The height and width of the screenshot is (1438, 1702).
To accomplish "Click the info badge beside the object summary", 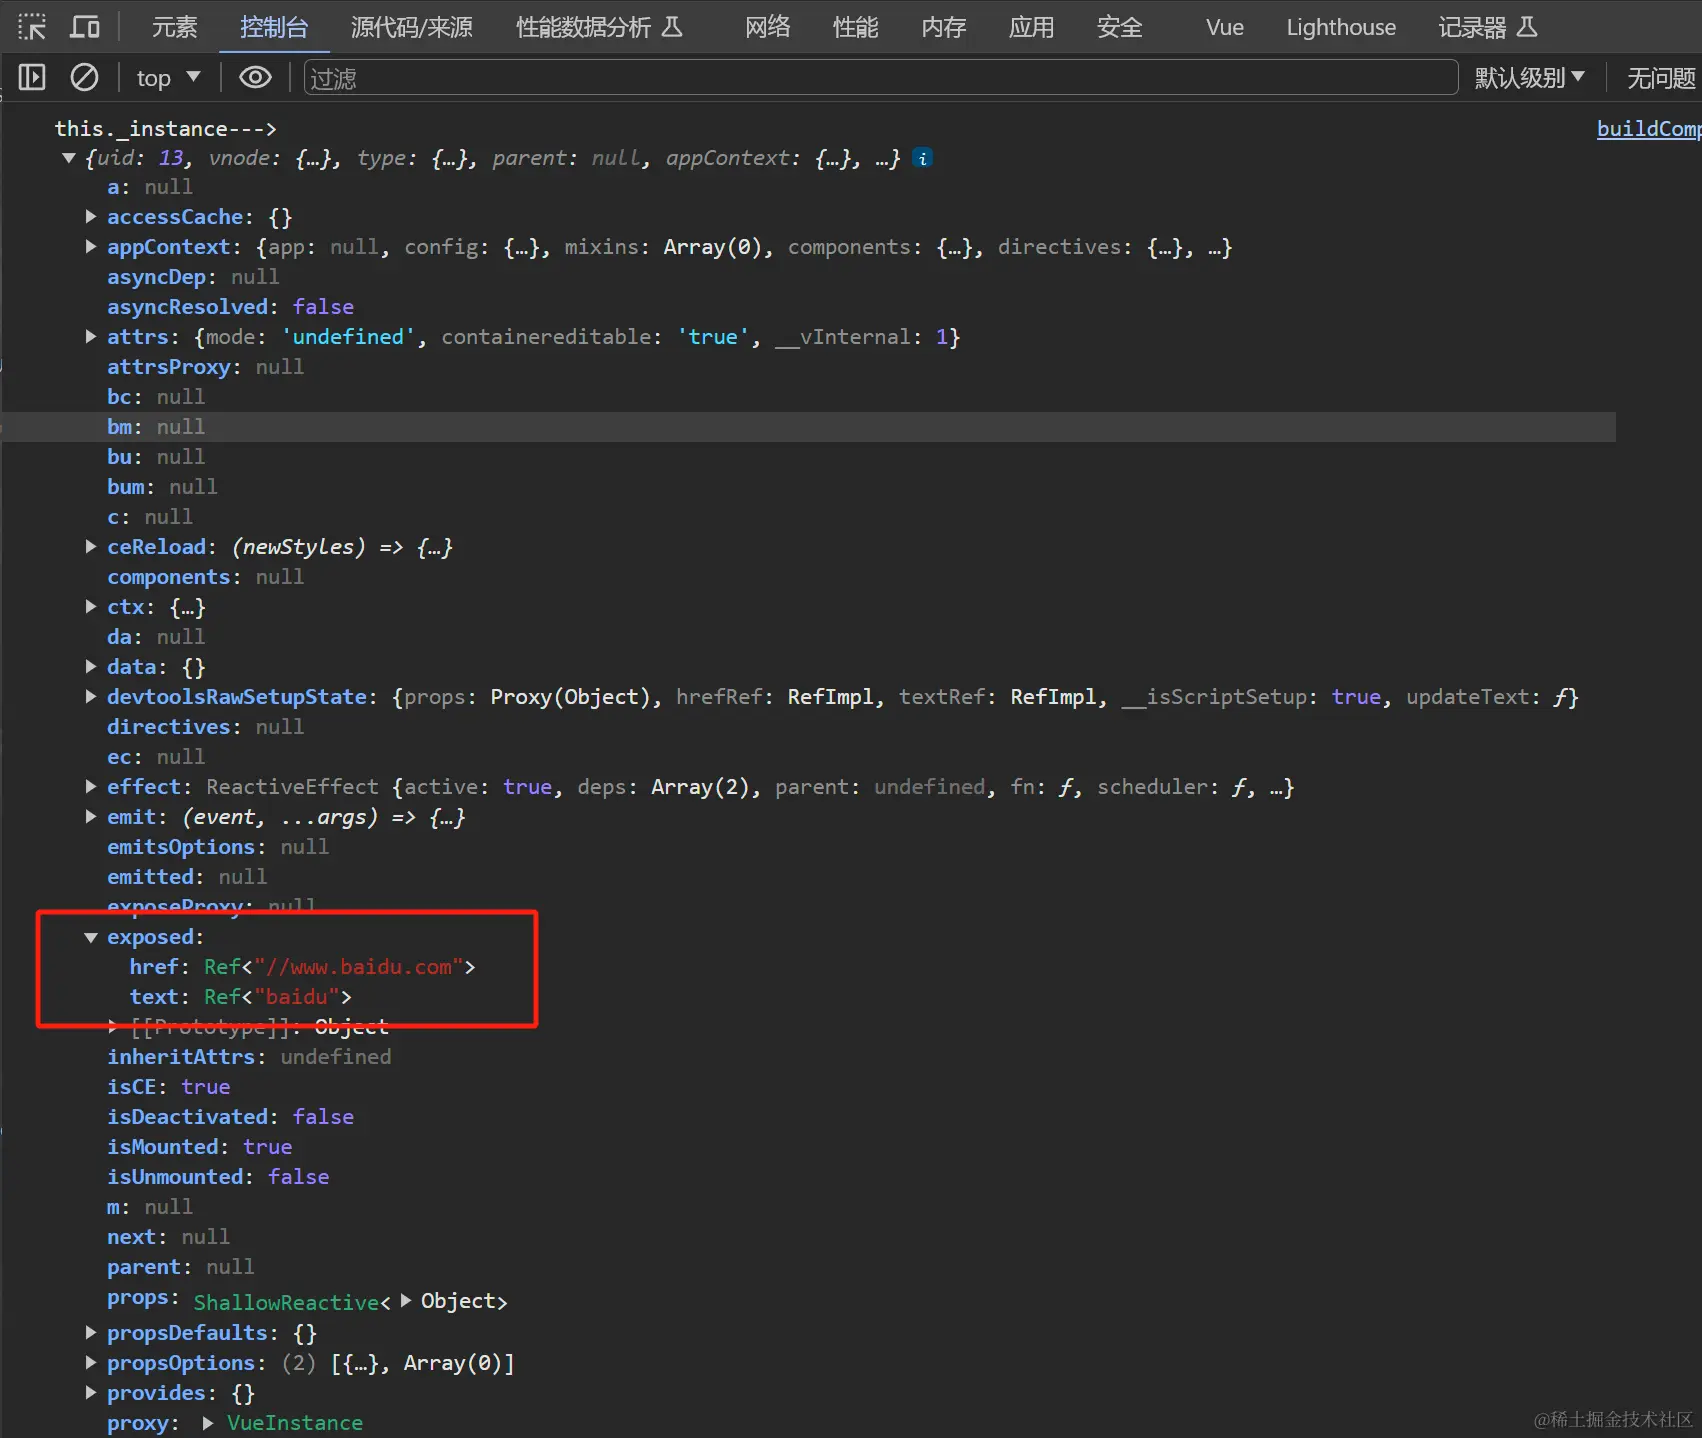I will (923, 158).
